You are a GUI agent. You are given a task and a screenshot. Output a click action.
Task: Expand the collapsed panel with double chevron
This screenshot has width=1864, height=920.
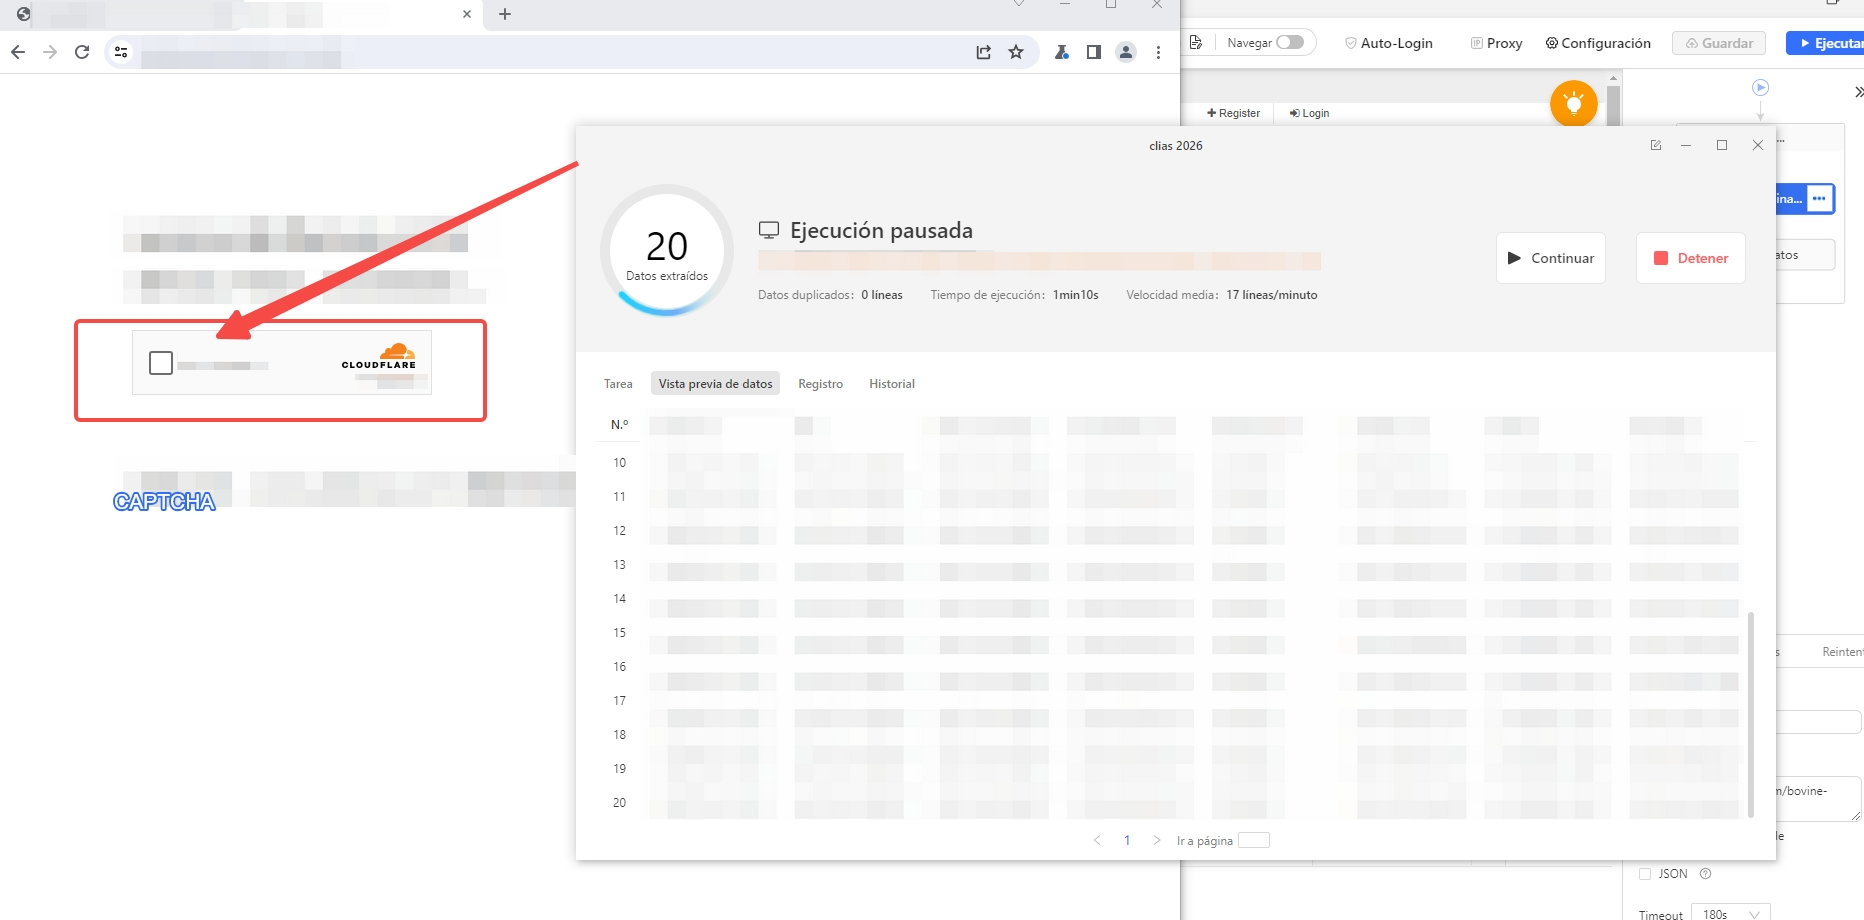tap(1858, 92)
